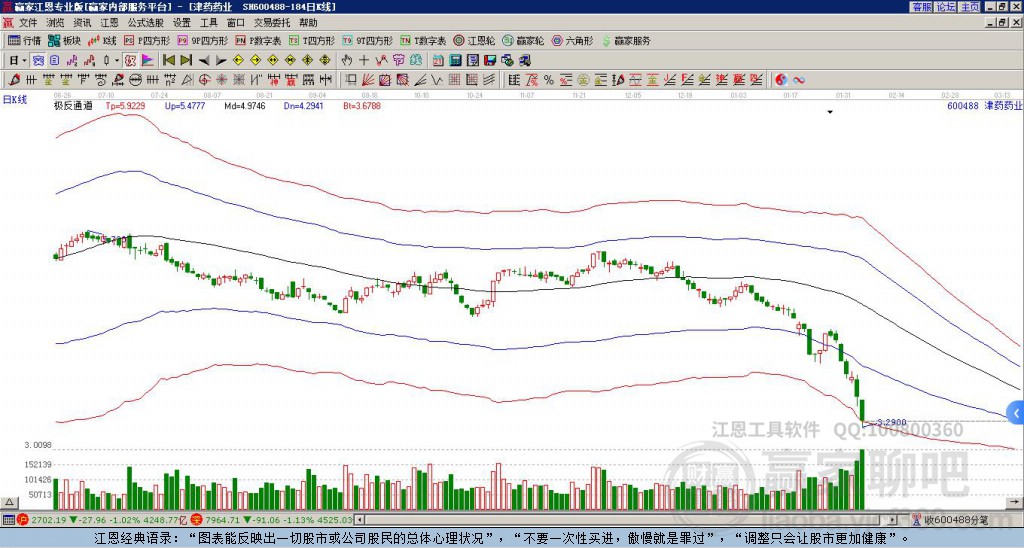Open the 帮助 menu
Viewport: 1024px width, 548px height.
point(308,23)
